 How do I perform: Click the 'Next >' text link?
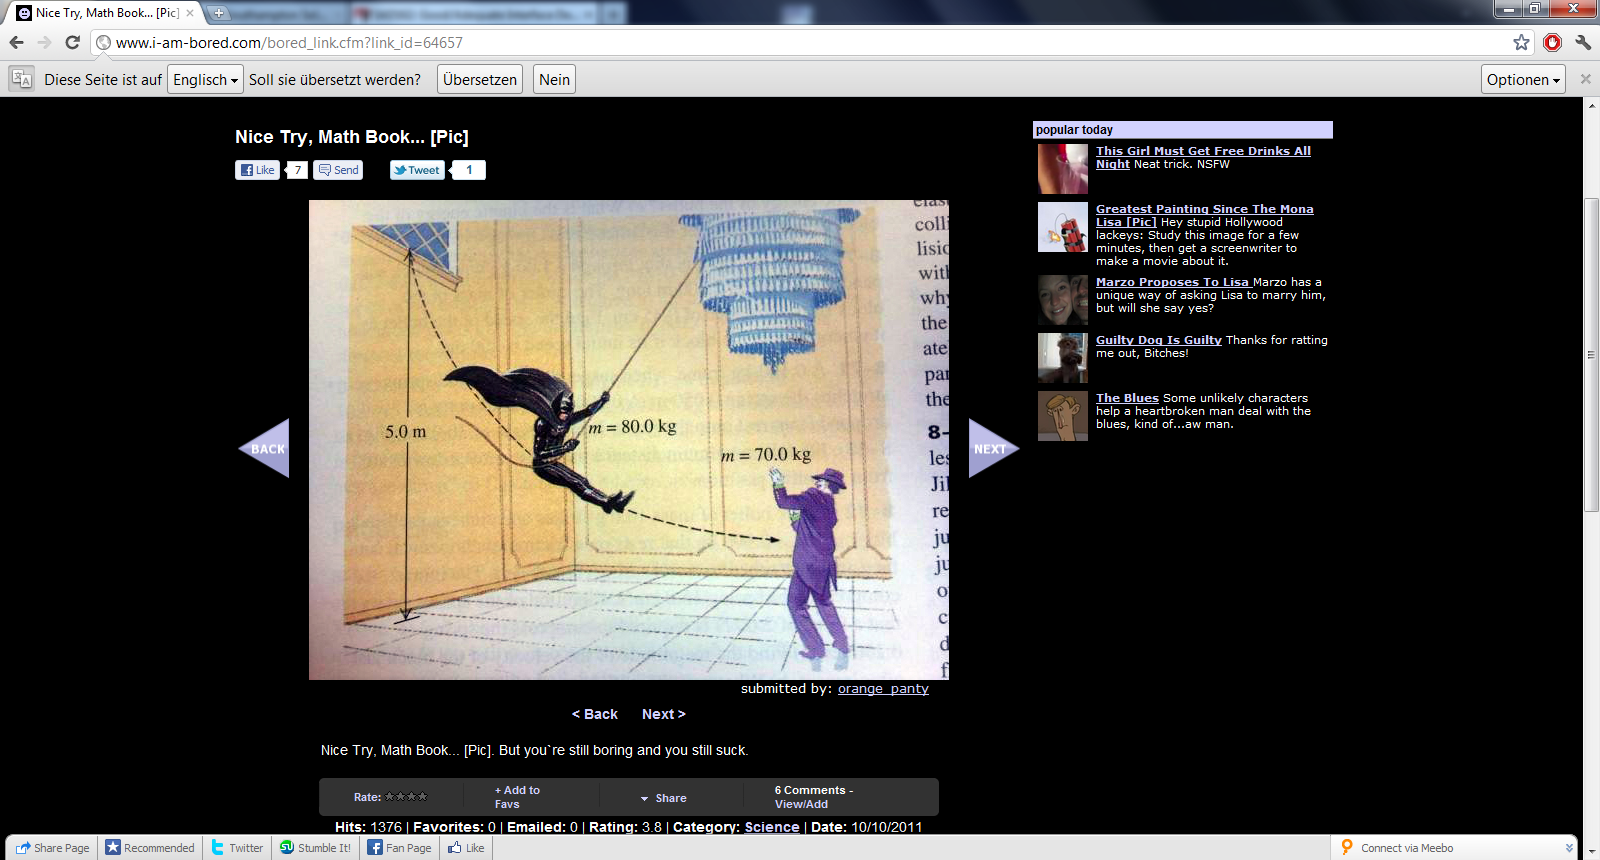click(663, 714)
